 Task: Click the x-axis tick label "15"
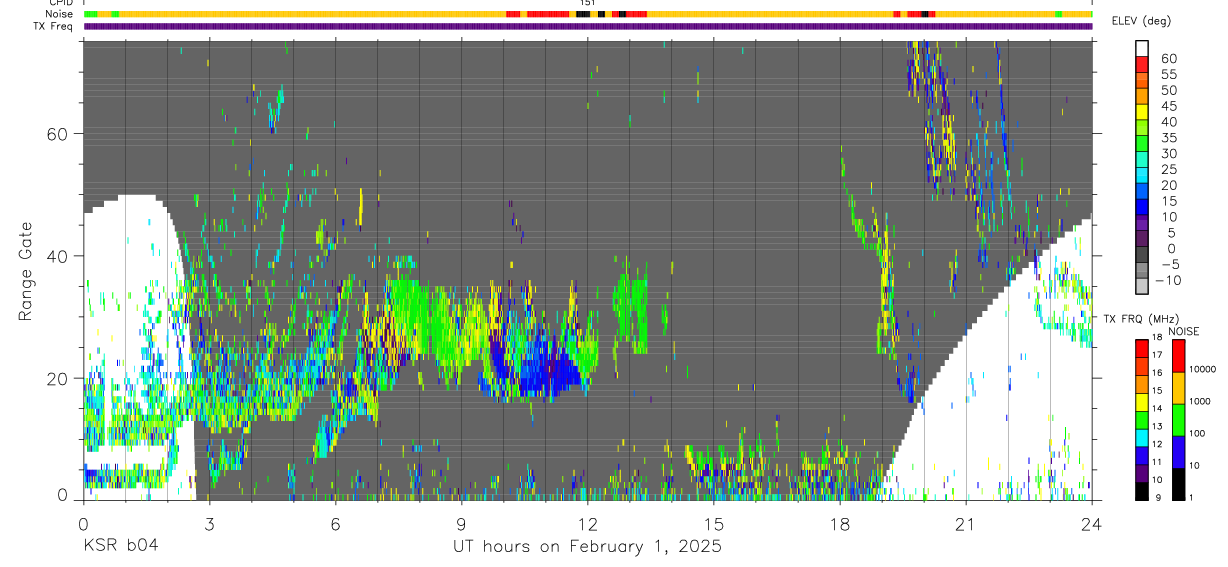point(713,523)
